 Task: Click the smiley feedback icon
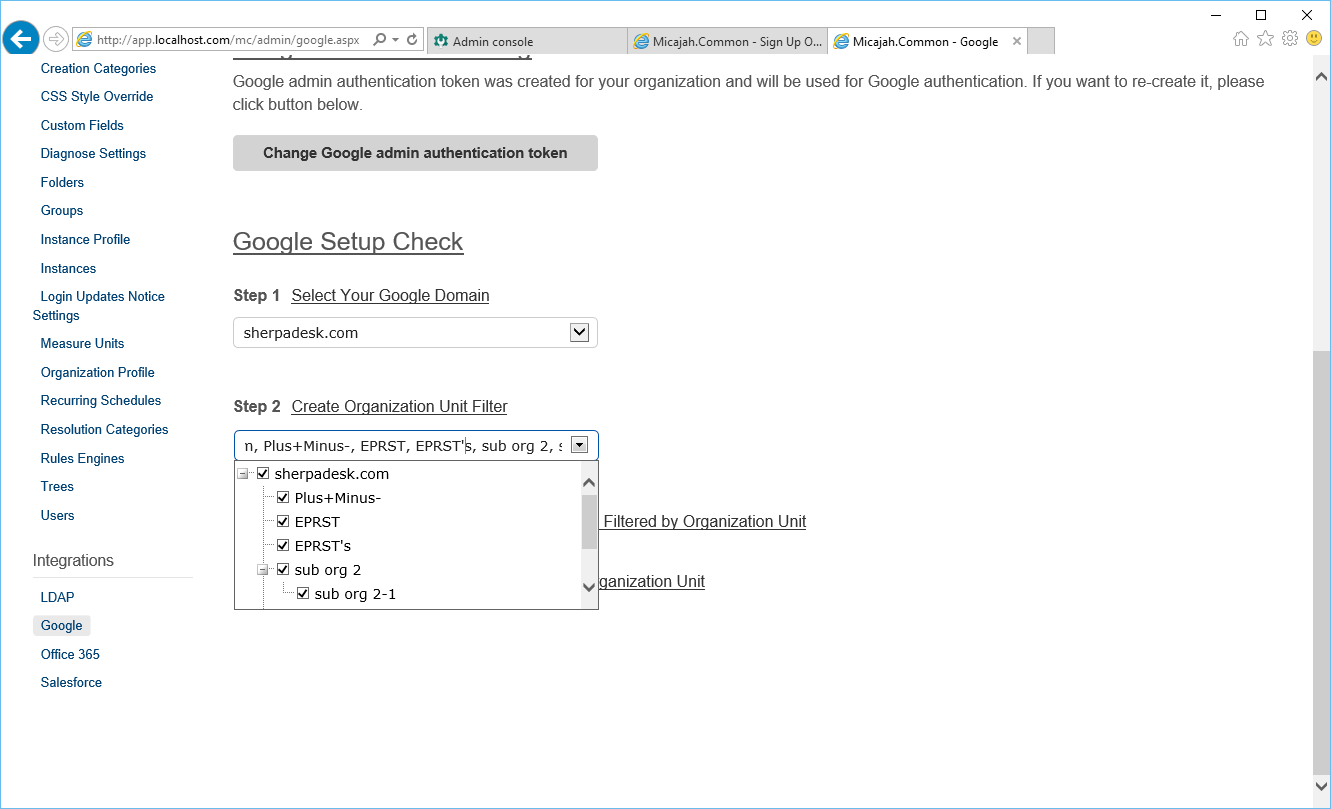(x=1314, y=39)
